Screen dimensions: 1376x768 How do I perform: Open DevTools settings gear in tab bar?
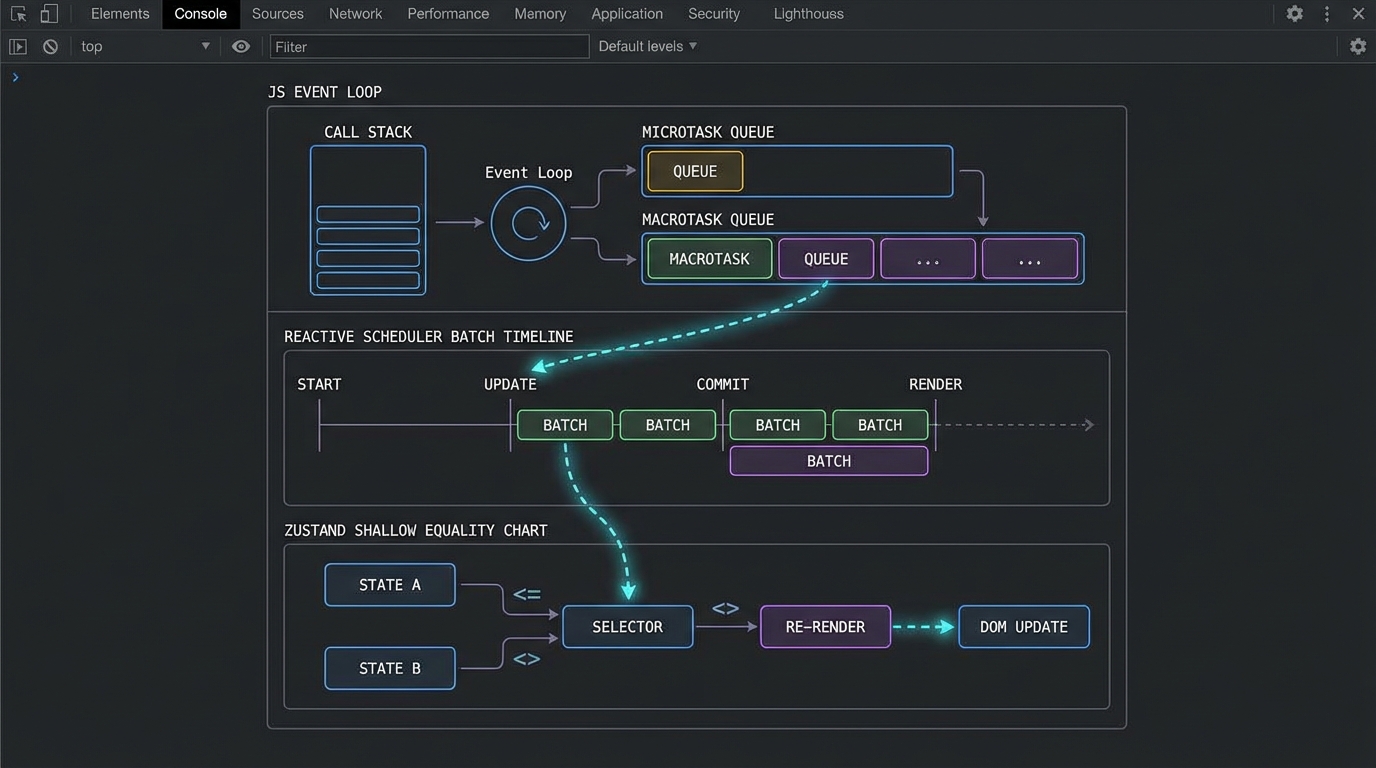[x=1294, y=14]
